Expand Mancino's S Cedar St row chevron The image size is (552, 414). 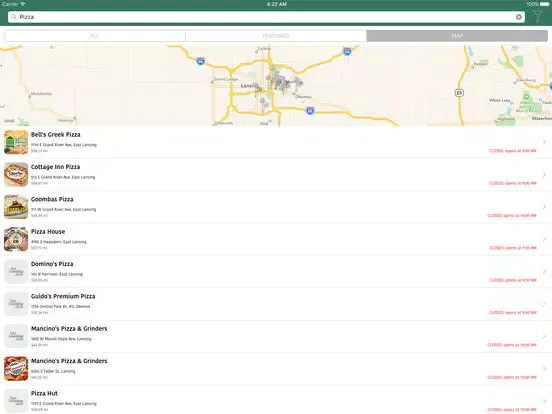(x=544, y=369)
